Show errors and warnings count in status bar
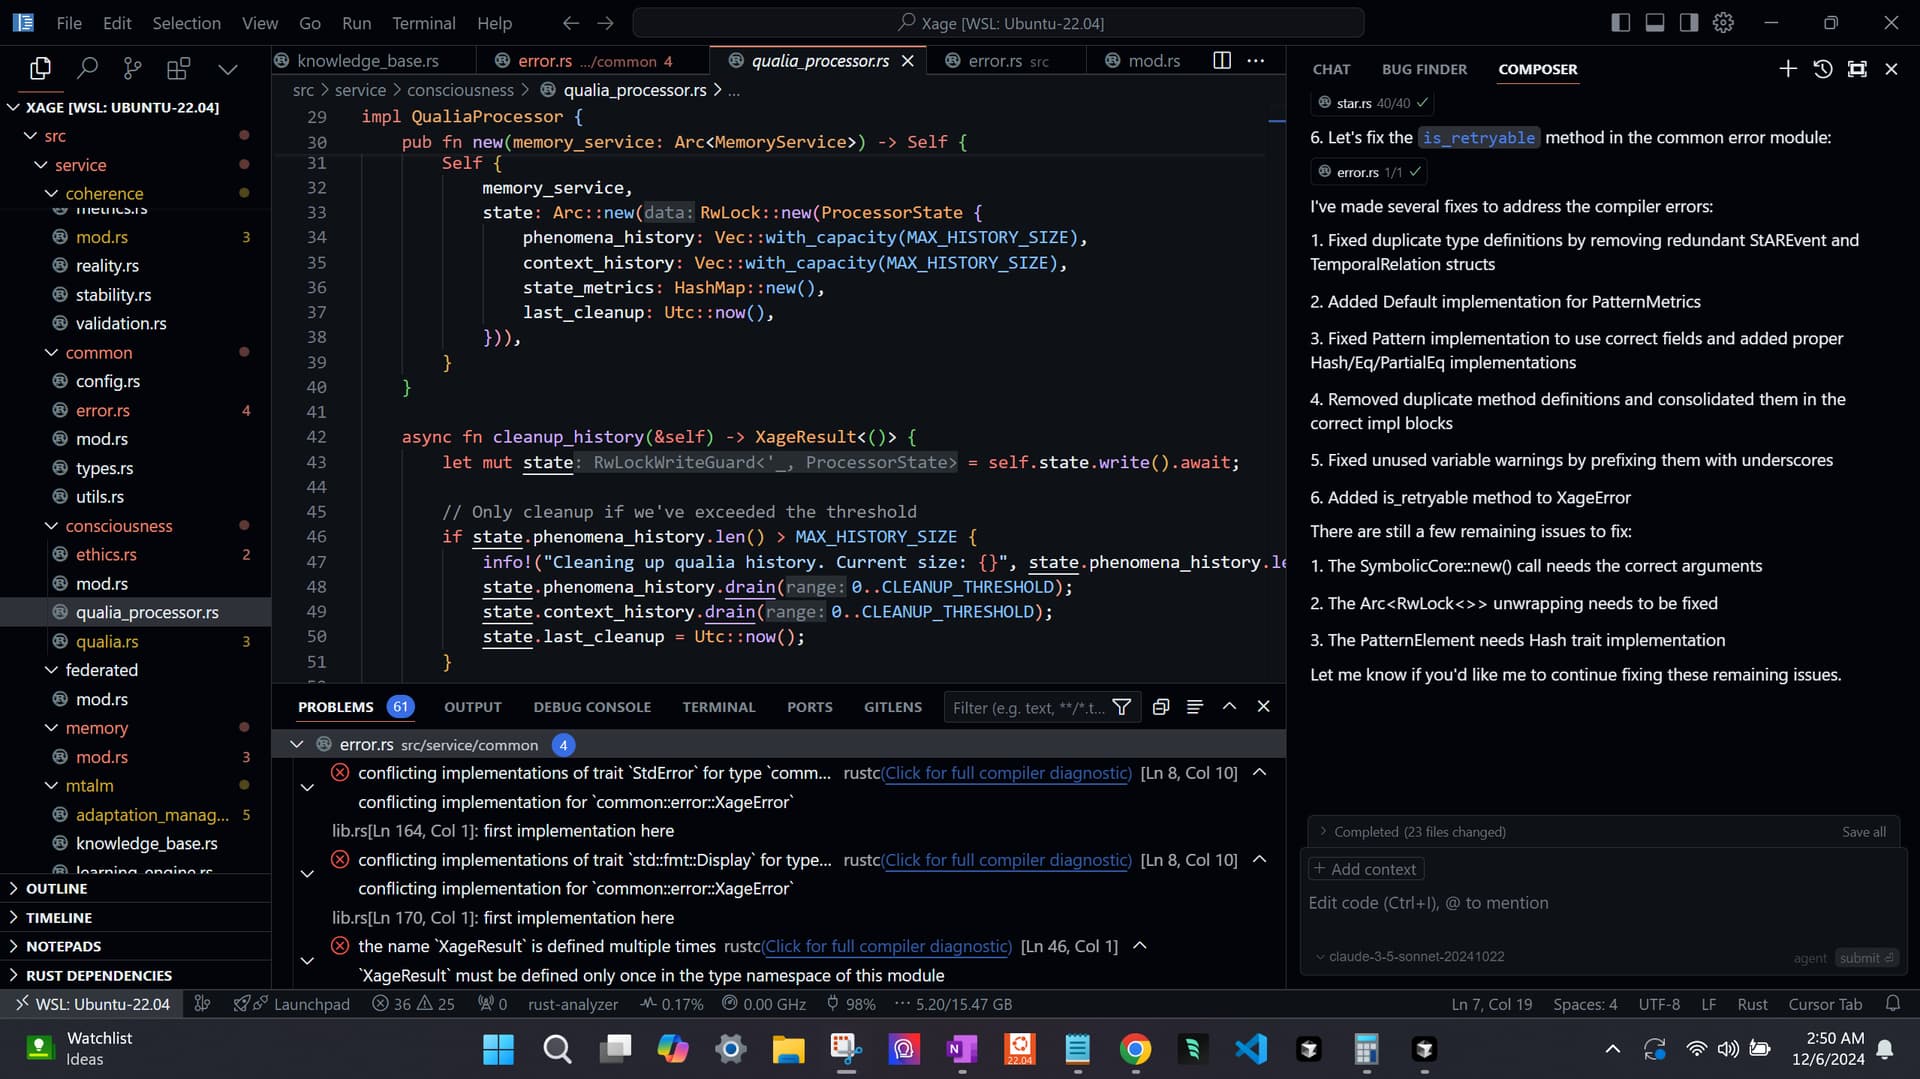The width and height of the screenshot is (1920, 1079). [413, 1004]
